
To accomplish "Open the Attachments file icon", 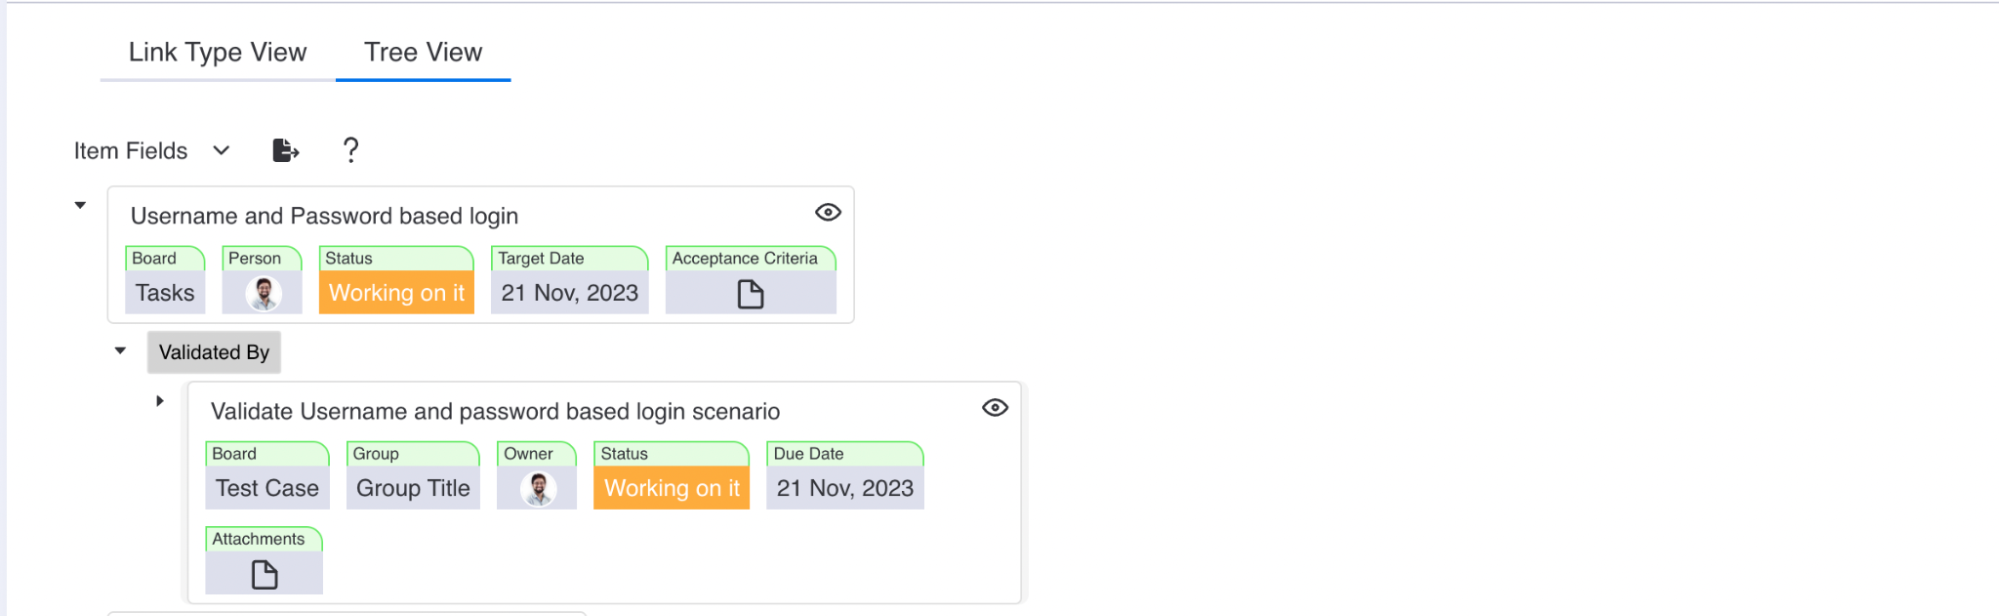I will coord(264,575).
